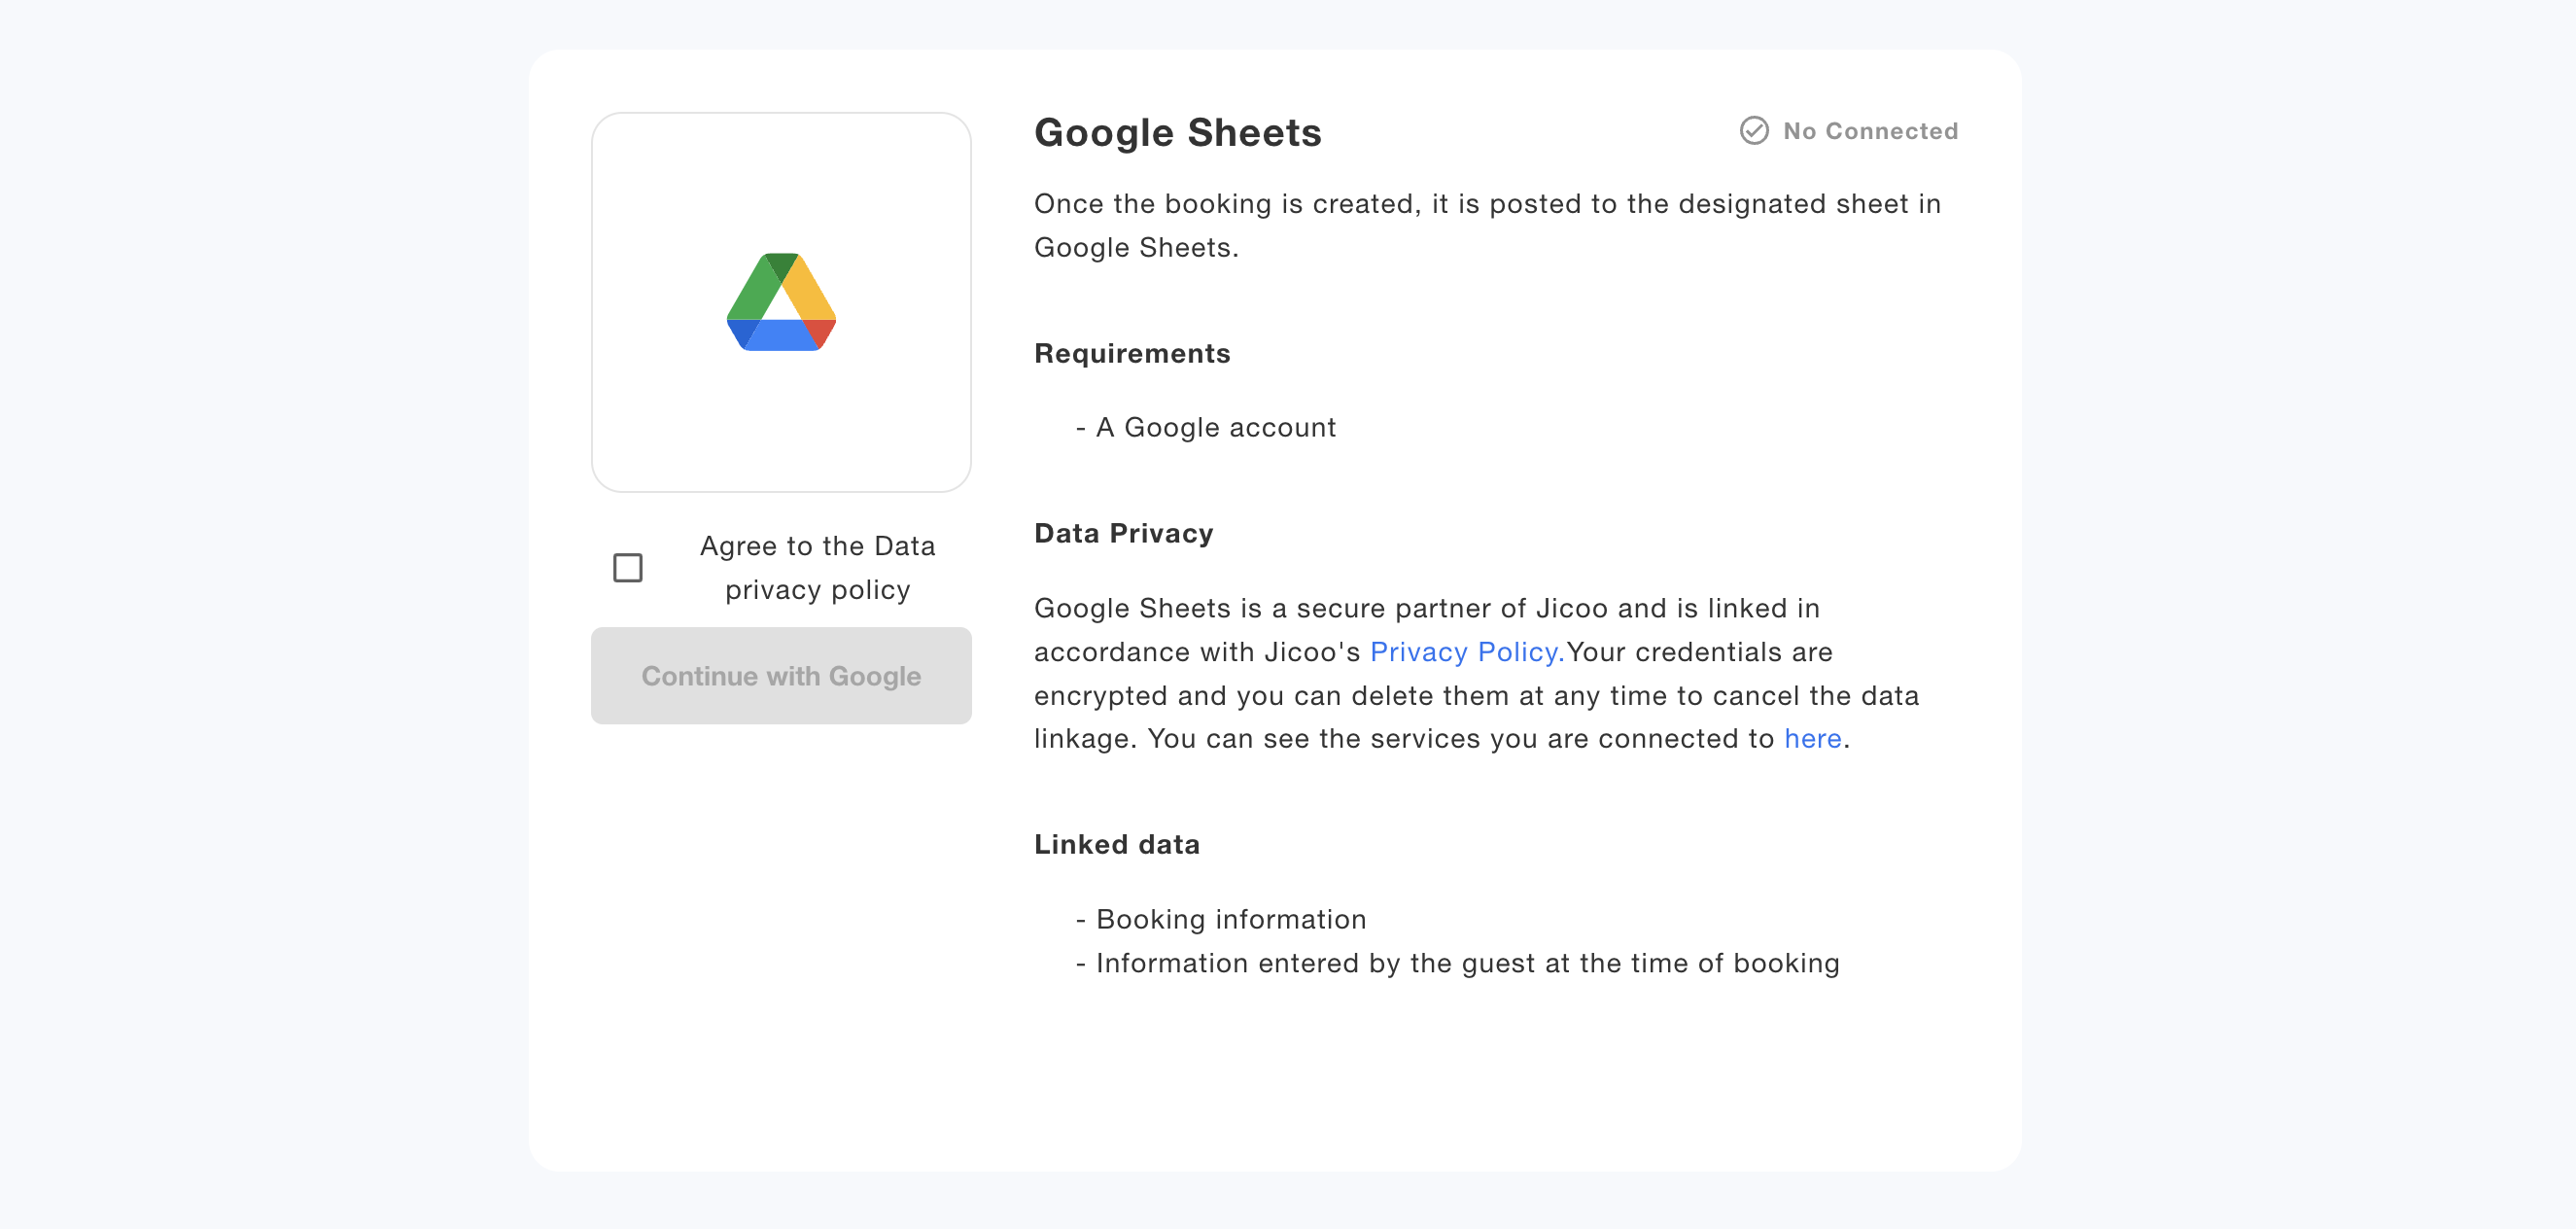Screen dimensions: 2576x1229
Task: Click the '- Booking information' line
Action: click(1221, 920)
